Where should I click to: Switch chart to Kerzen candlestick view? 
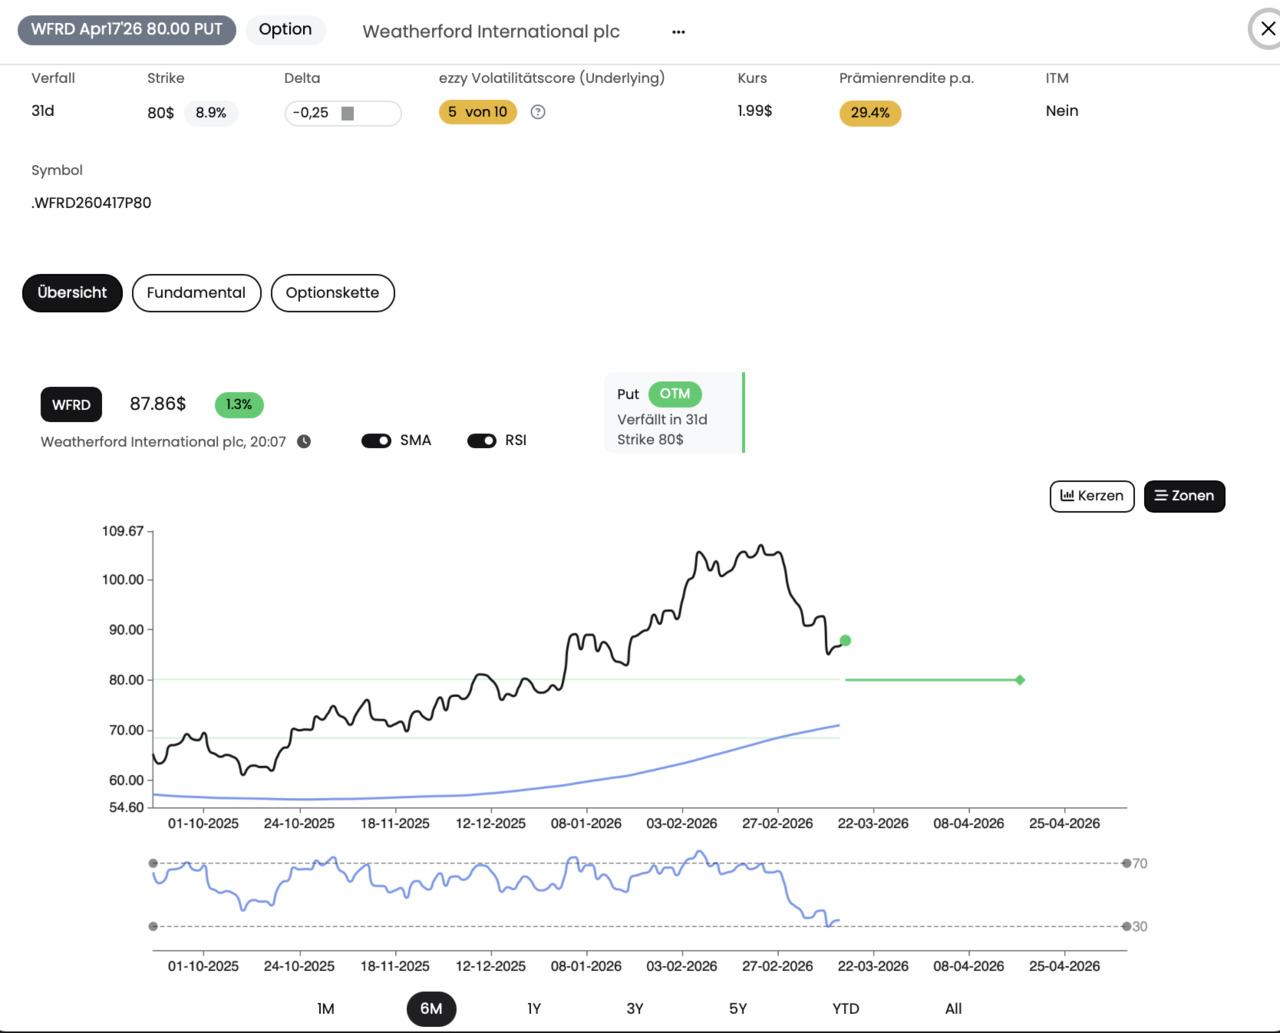[1091, 496]
